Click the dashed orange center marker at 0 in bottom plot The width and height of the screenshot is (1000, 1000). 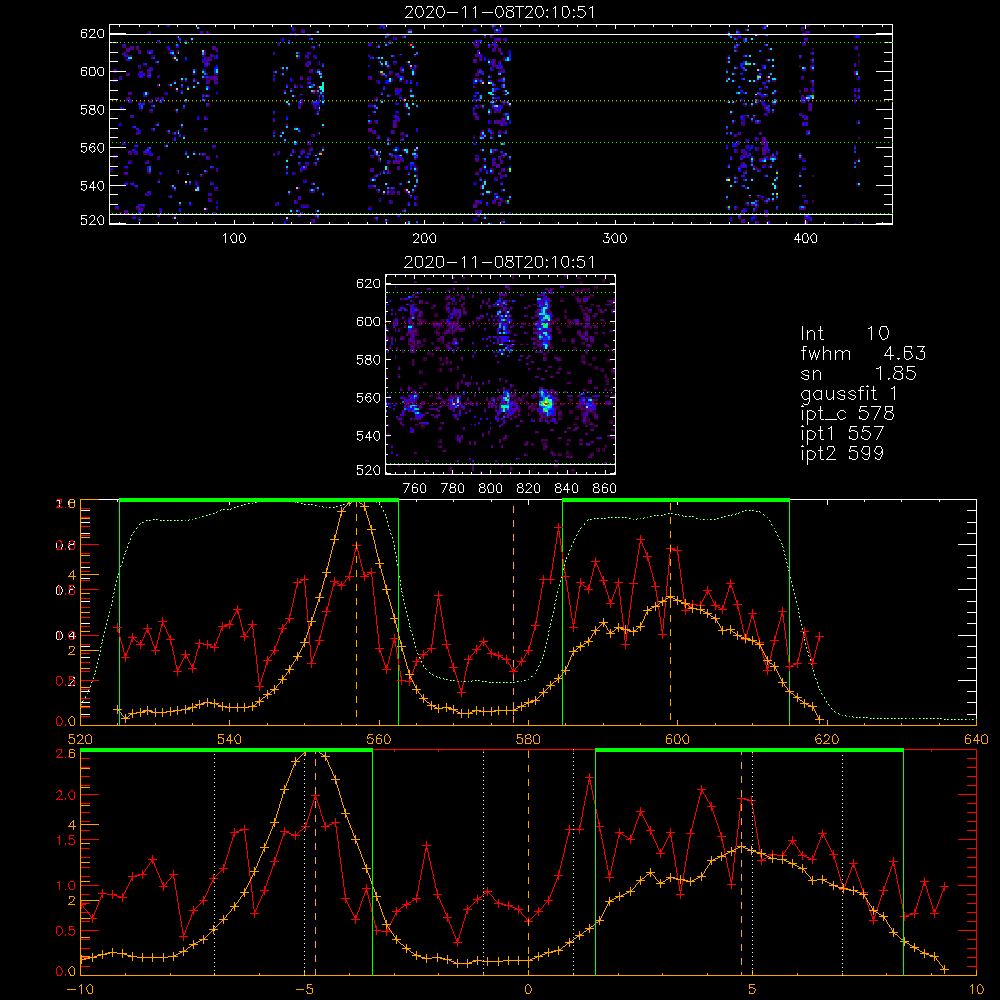[528, 862]
